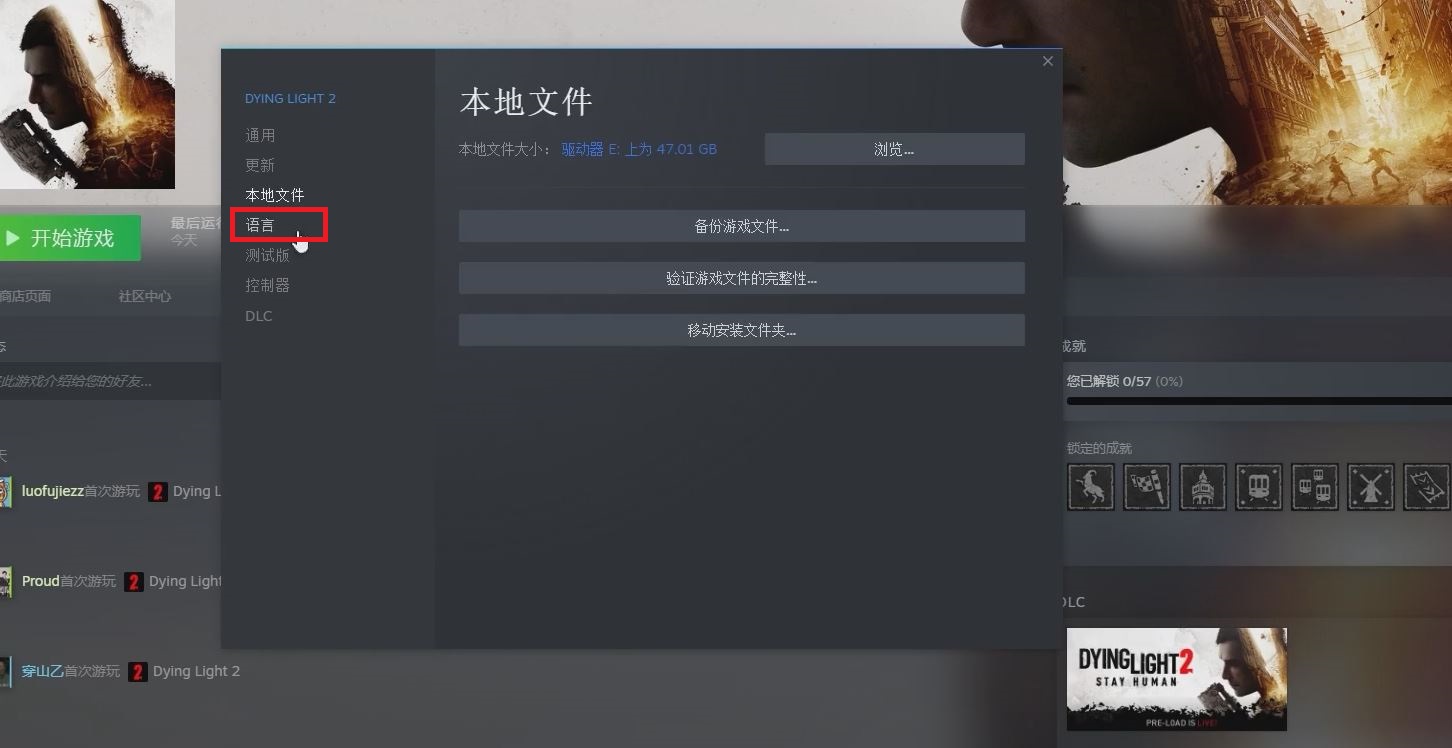Click the Dying Light 2 icon beside 穿山乙
This screenshot has height=748, width=1452.
coord(138,672)
